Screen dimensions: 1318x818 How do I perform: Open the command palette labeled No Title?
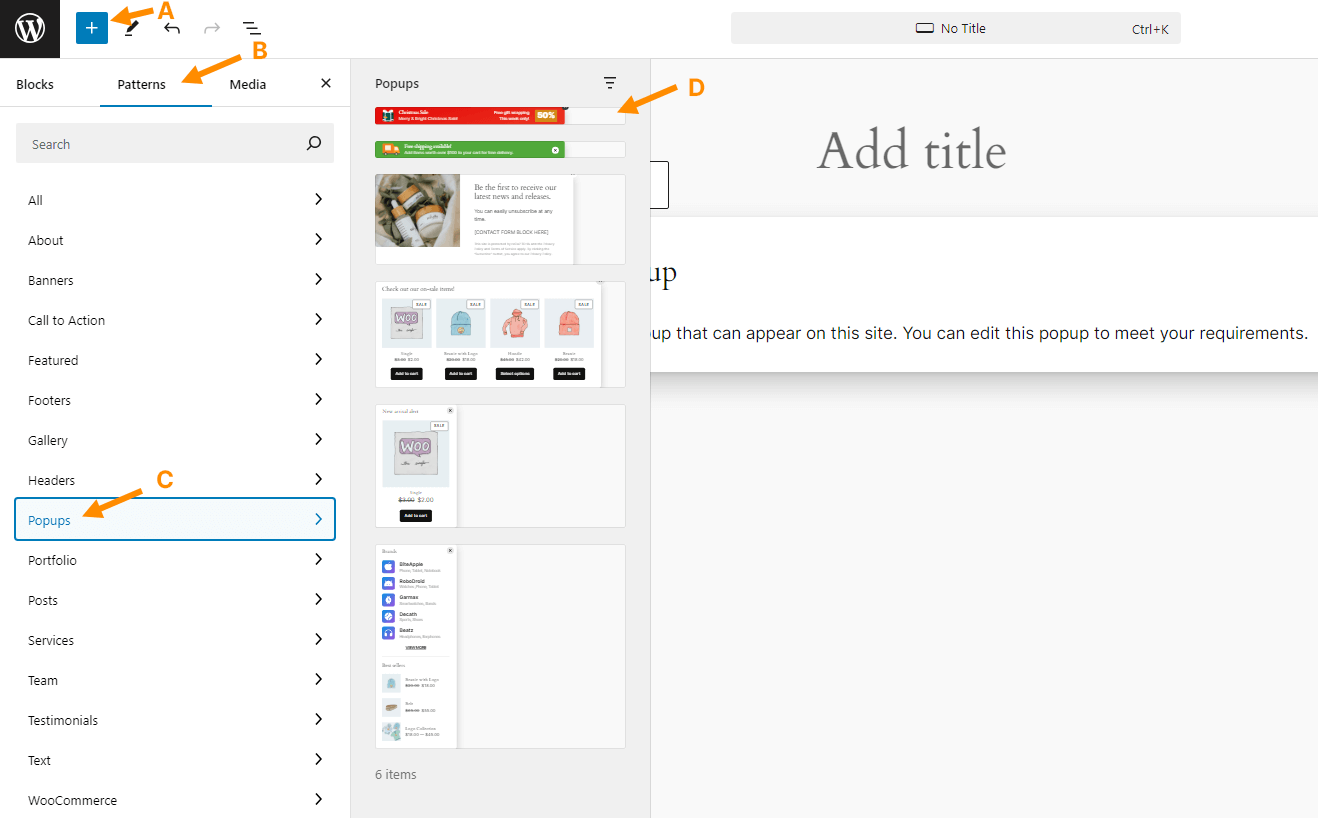(955, 28)
